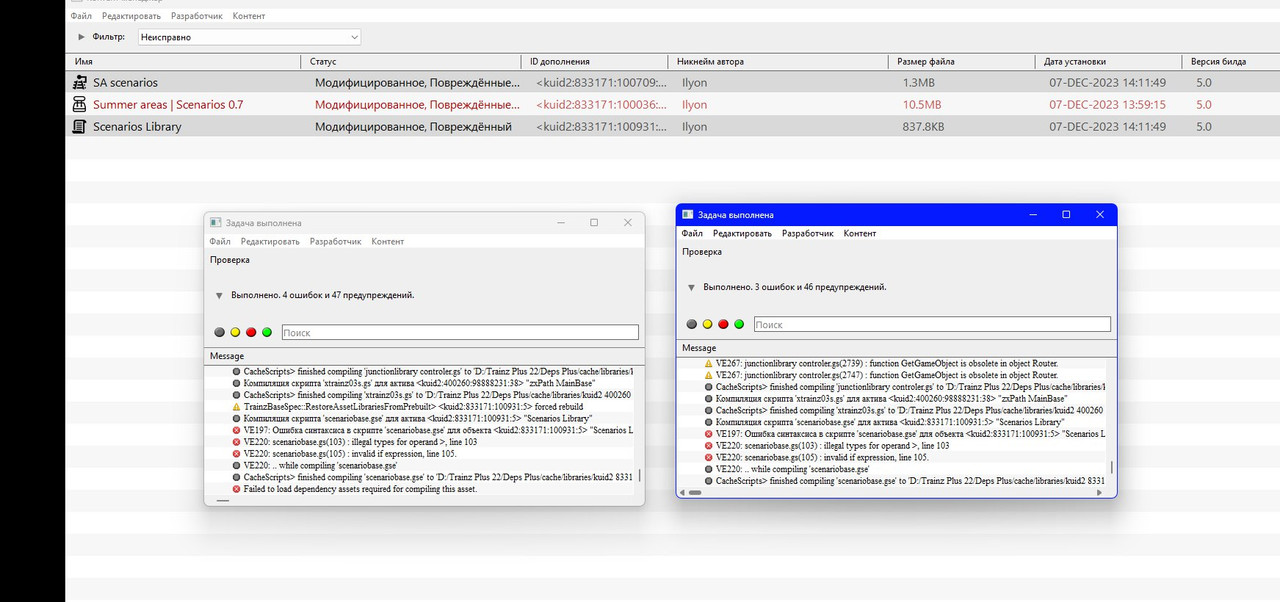Select 'SA scenarios' asset name
Image resolution: width=1280 pixels, height=602 pixels.
pyautogui.click(x=125, y=82)
